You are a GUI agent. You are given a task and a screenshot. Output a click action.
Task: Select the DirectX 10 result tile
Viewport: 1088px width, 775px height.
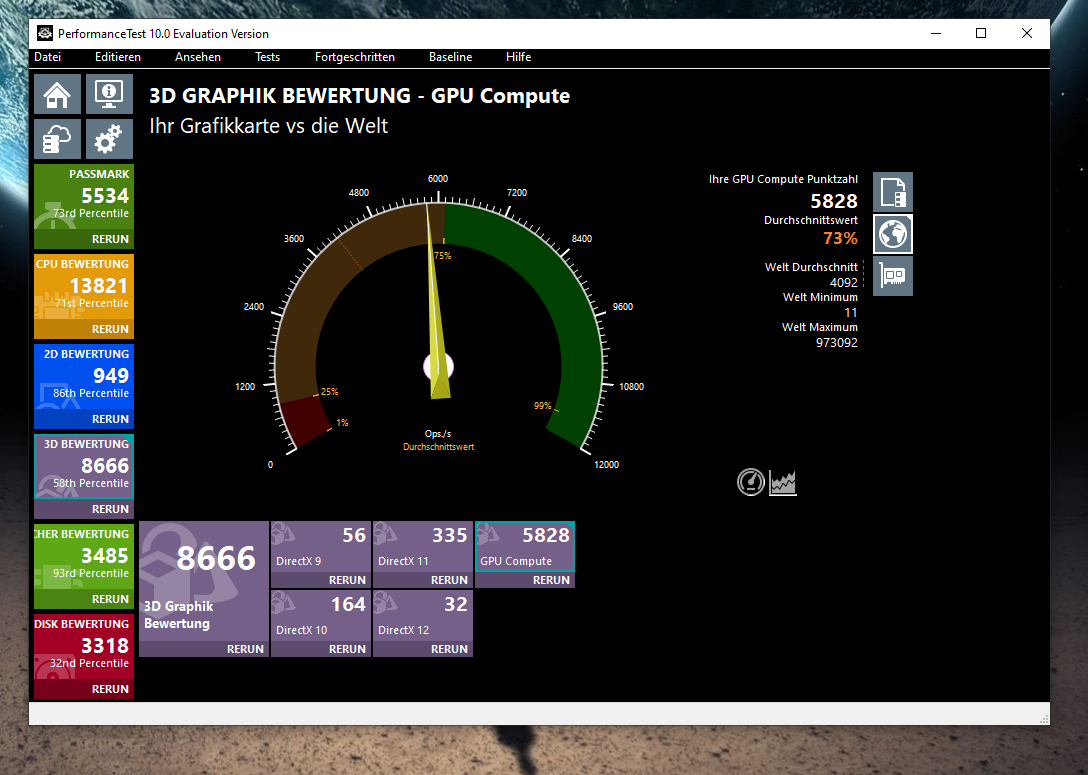click(321, 615)
